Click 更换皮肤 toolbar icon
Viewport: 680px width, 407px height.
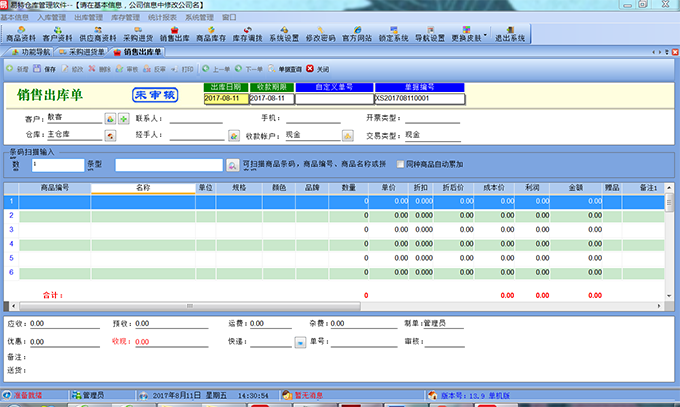pyautogui.click(x=466, y=34)
